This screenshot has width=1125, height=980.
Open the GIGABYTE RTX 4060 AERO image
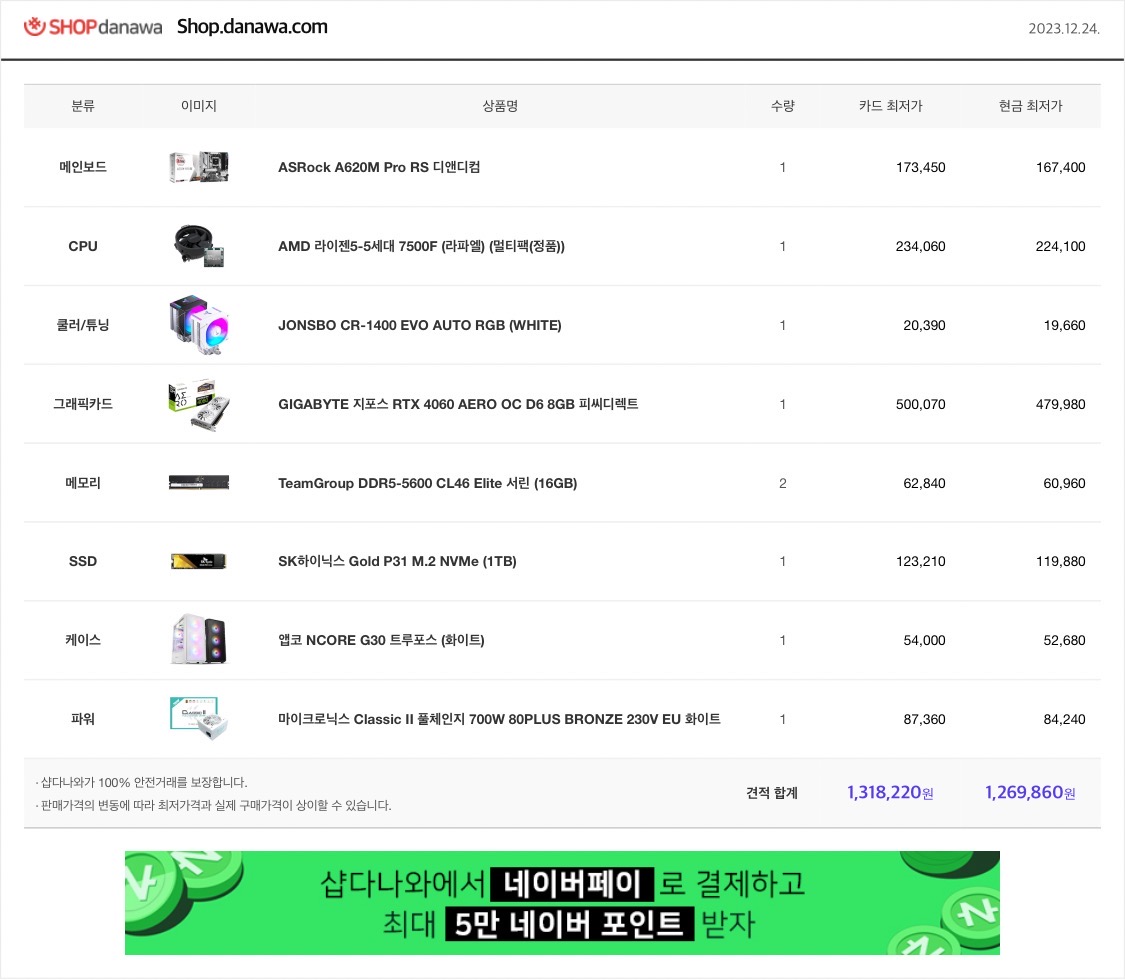(199, 404)
